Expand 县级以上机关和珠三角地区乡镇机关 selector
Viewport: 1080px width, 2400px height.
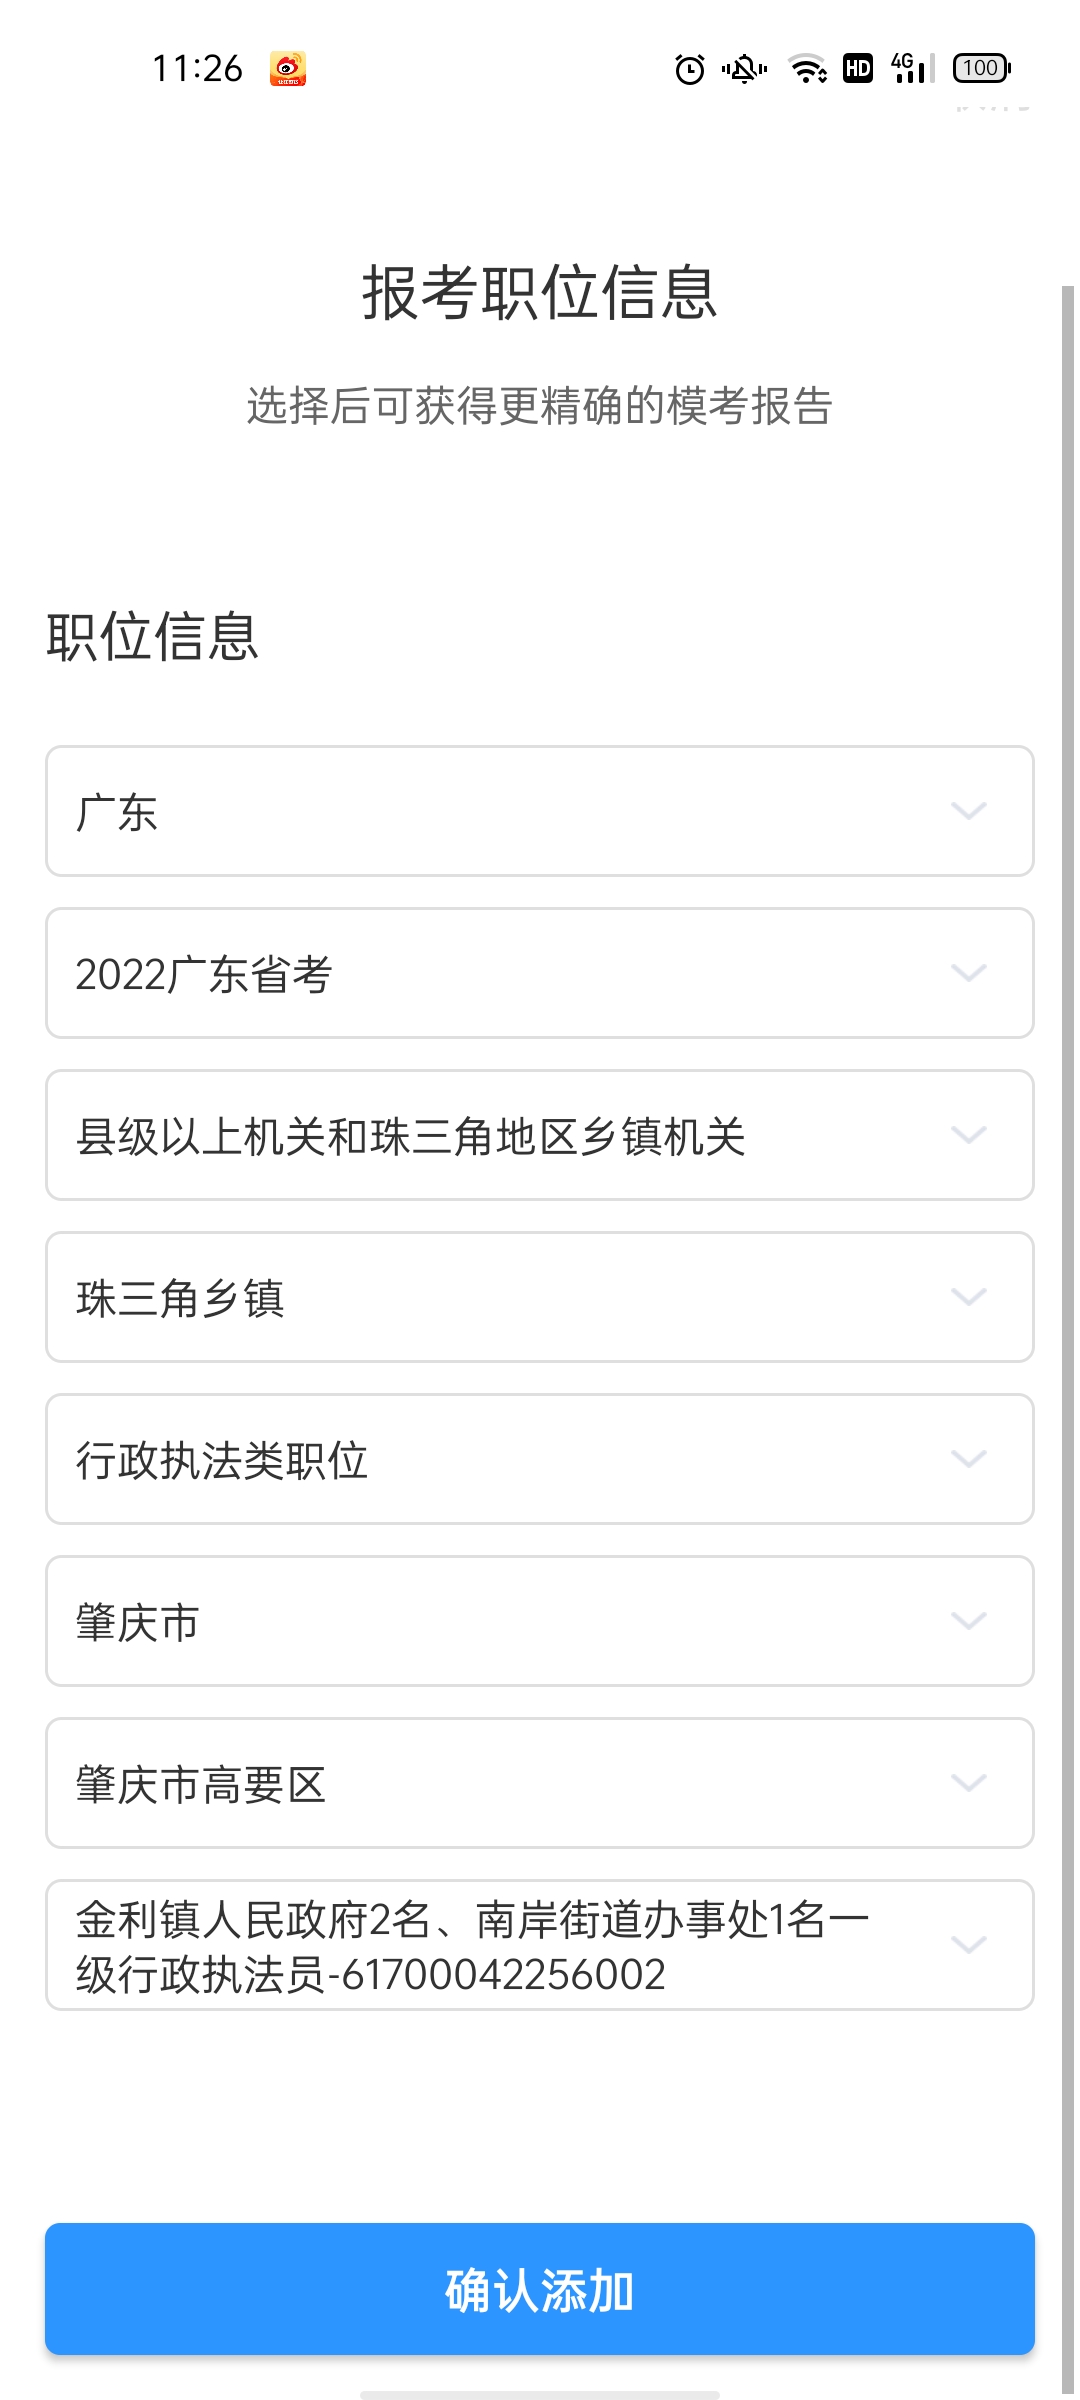540,1135
